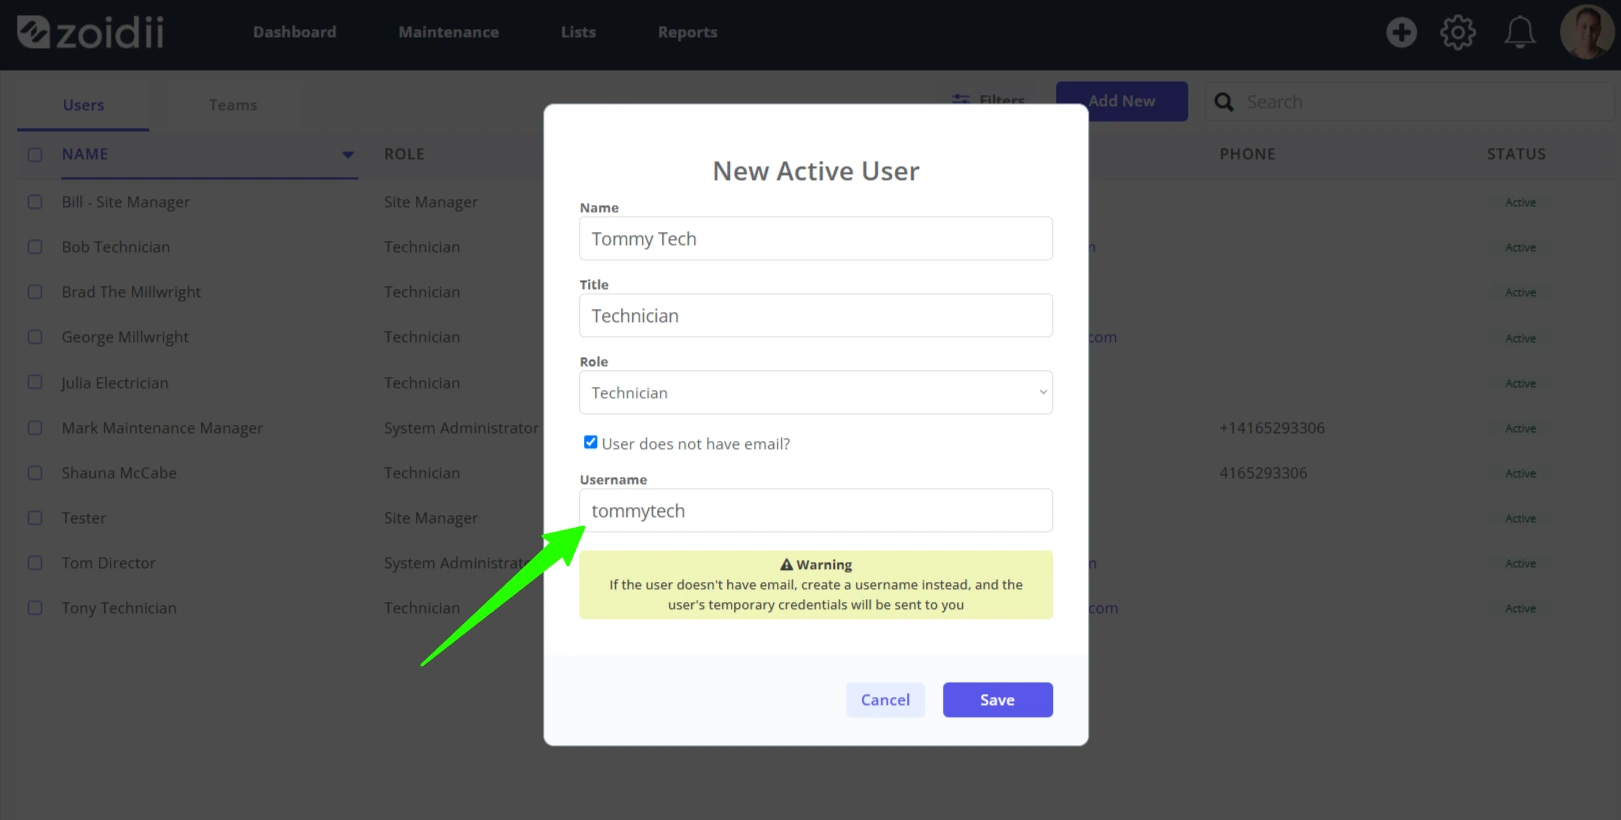The height and width of the screenshot is (820, 1621).
Task: Open the George Millwright user
Action: click(x=125, y=337)
